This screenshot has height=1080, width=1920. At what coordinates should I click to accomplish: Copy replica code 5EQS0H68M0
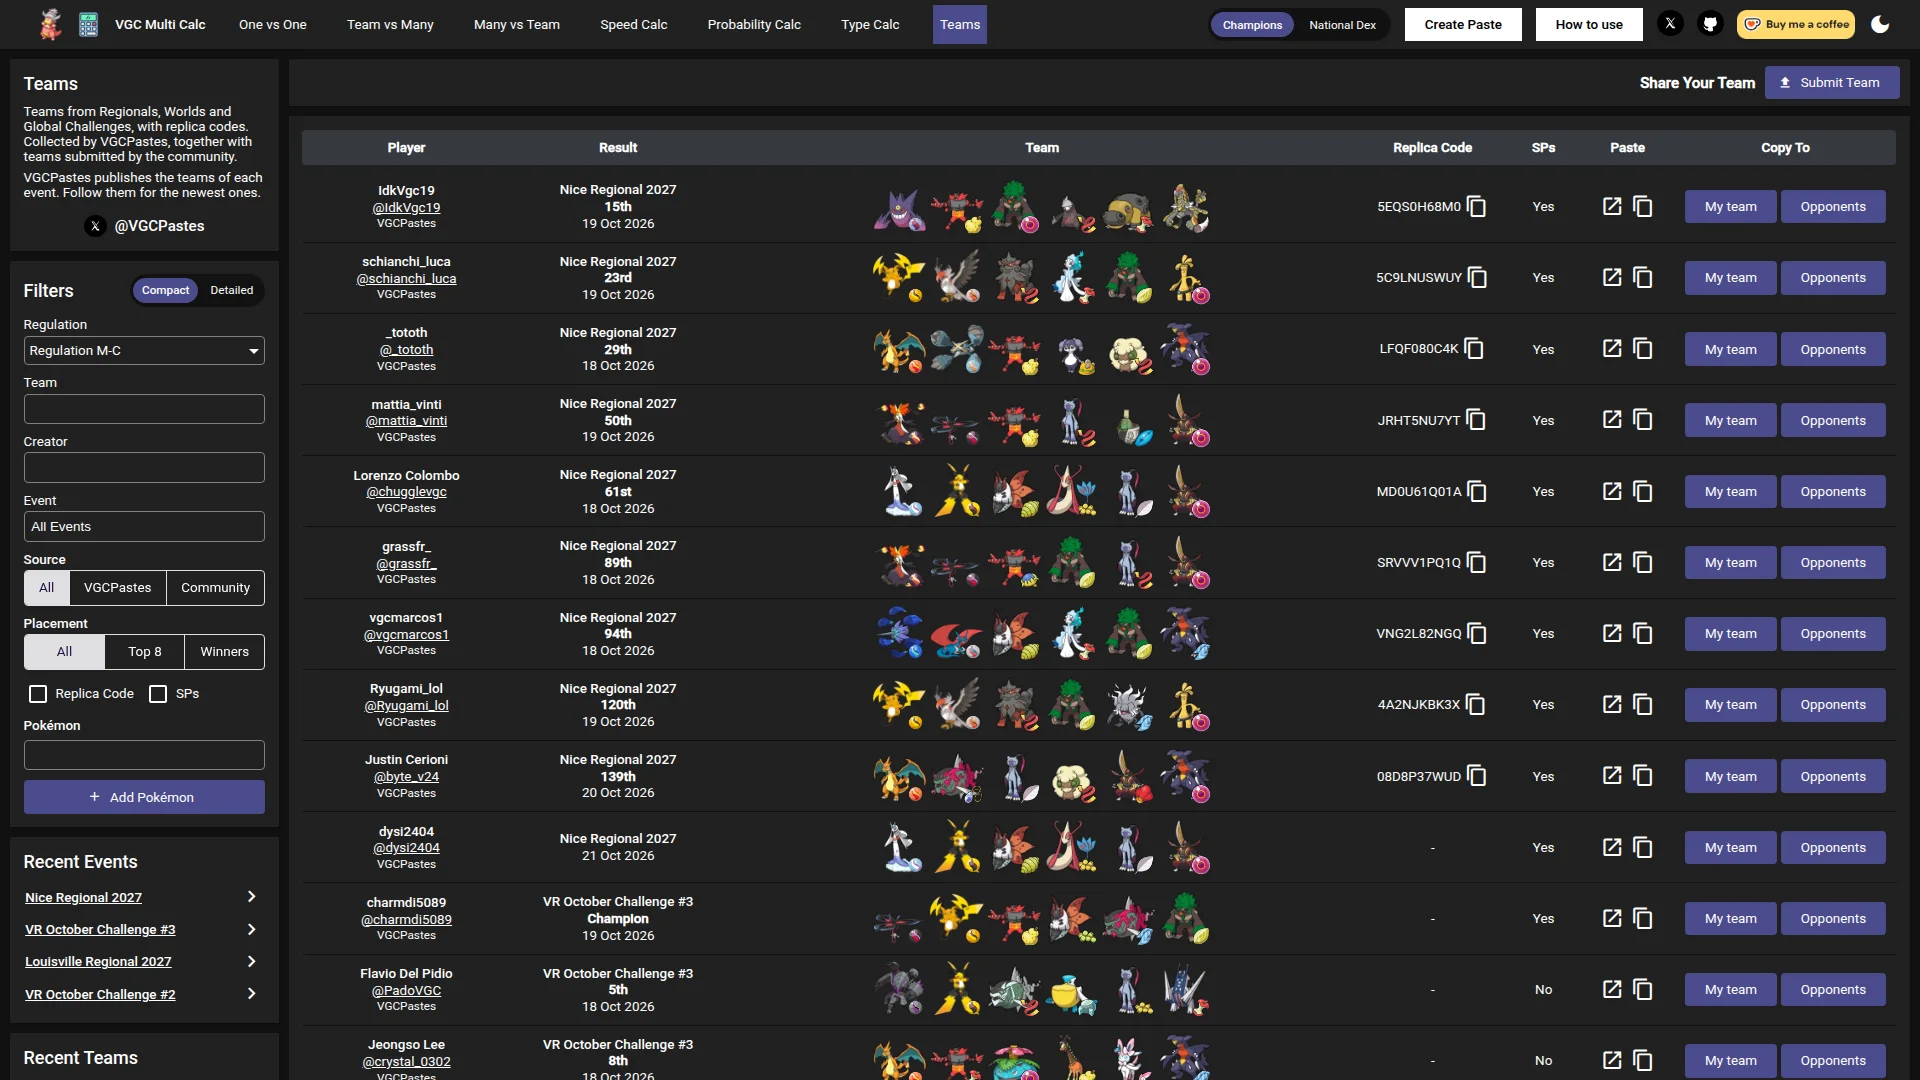point(1477,207)
